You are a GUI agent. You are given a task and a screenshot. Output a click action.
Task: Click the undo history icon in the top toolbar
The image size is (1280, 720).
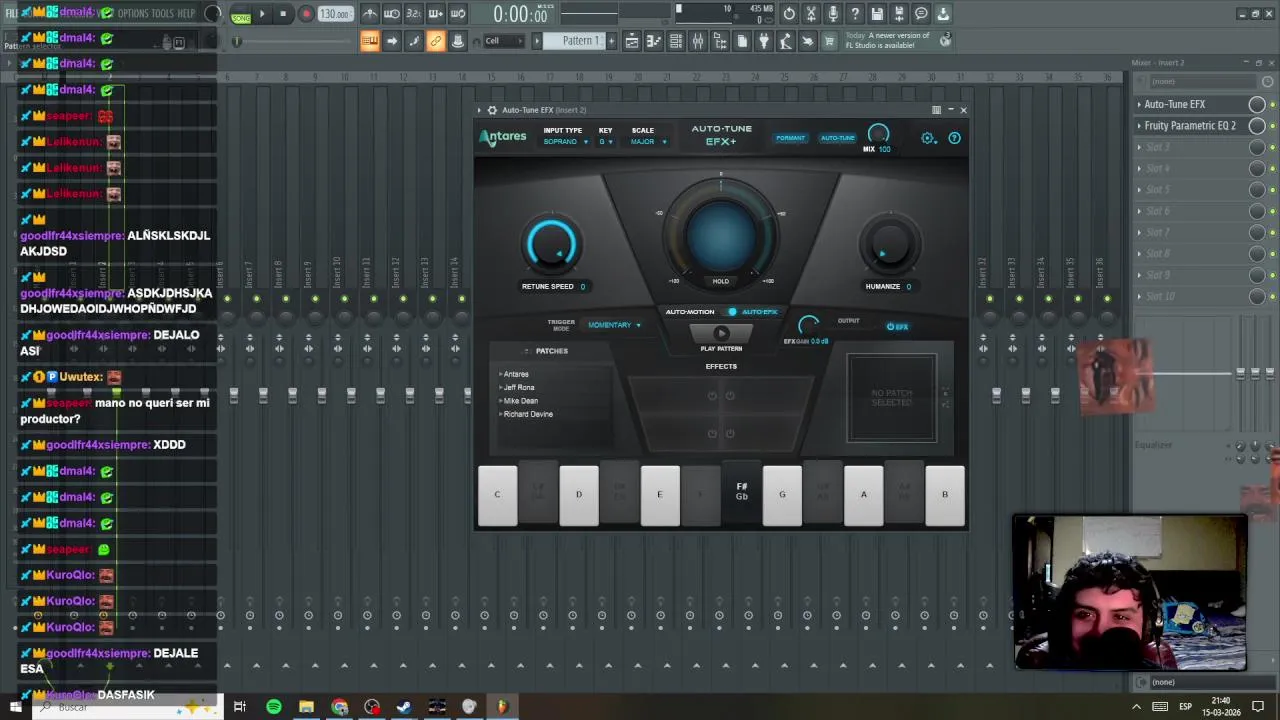click(789, 14)
